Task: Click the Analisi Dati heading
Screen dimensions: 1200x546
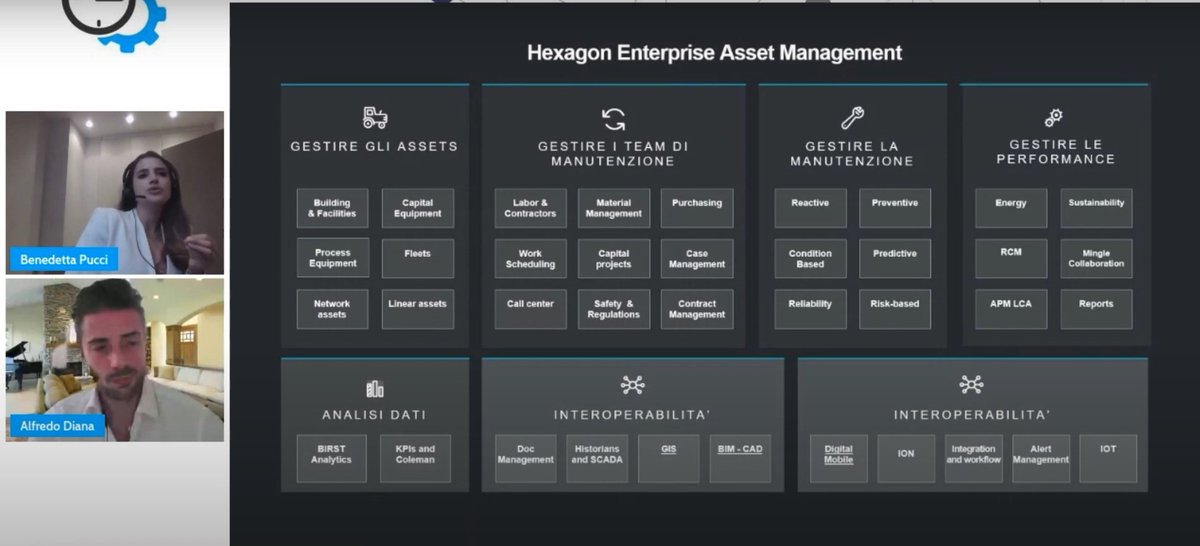Action: click(374, 415)
